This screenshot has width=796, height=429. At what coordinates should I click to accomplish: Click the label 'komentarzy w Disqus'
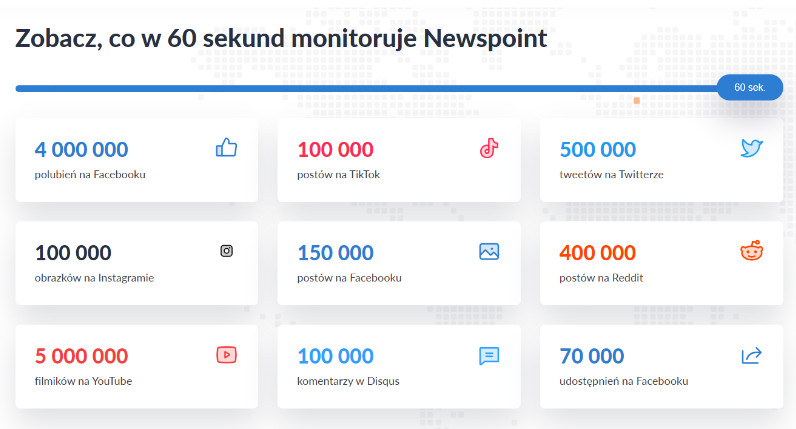point(348,381)
